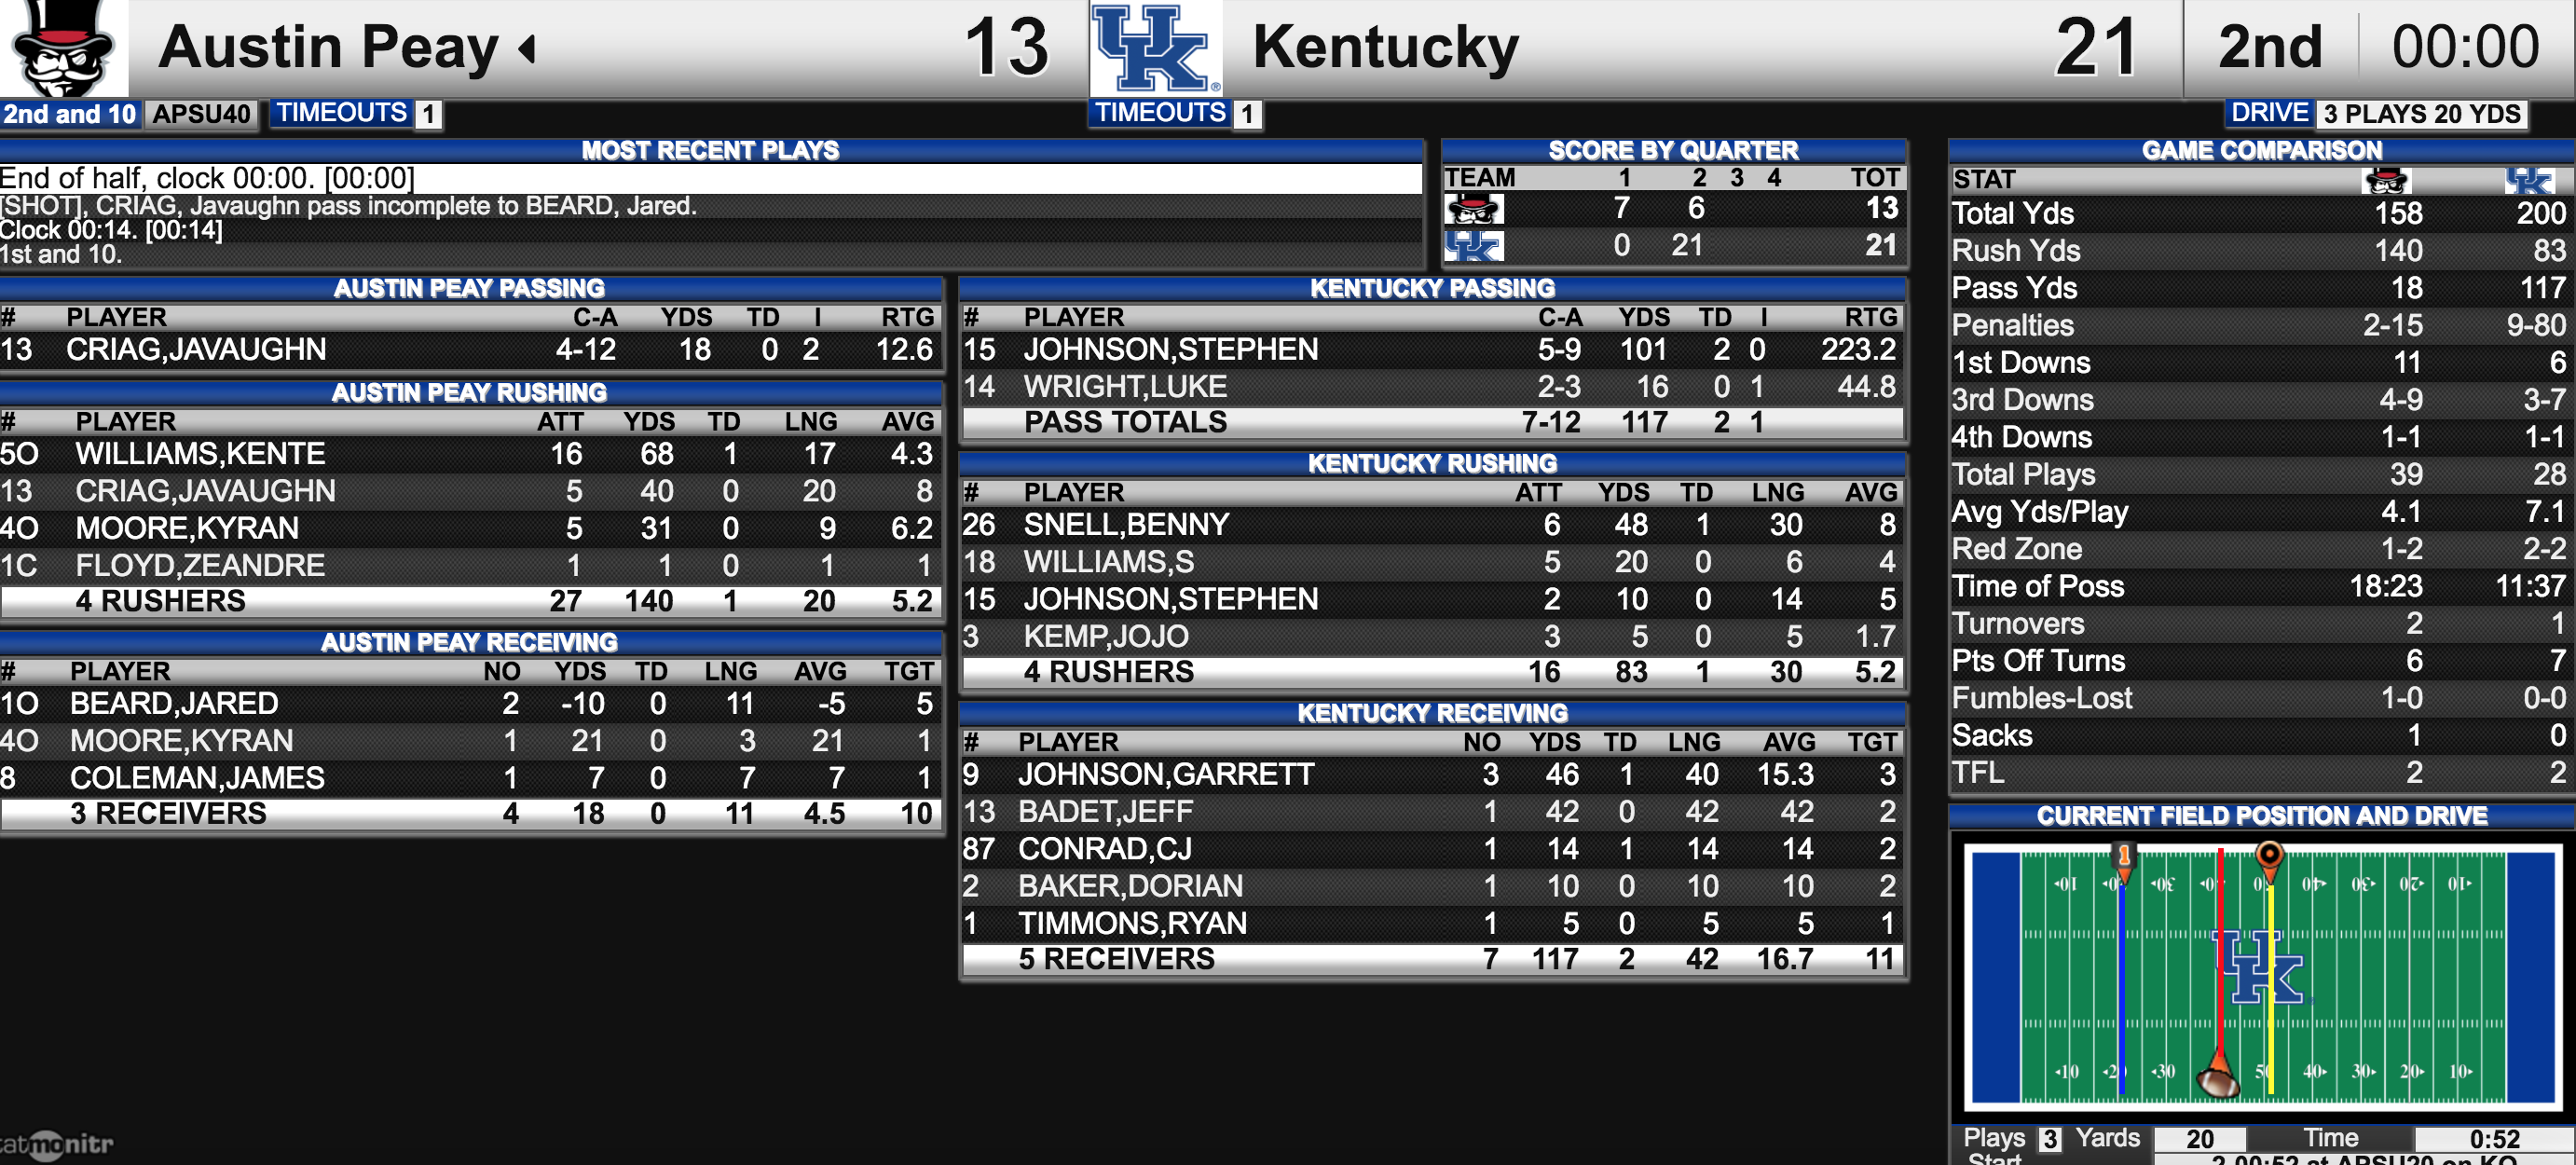Select WILLIAMS,KENTE row in Austin Peay Rushing

coord(470,454)
